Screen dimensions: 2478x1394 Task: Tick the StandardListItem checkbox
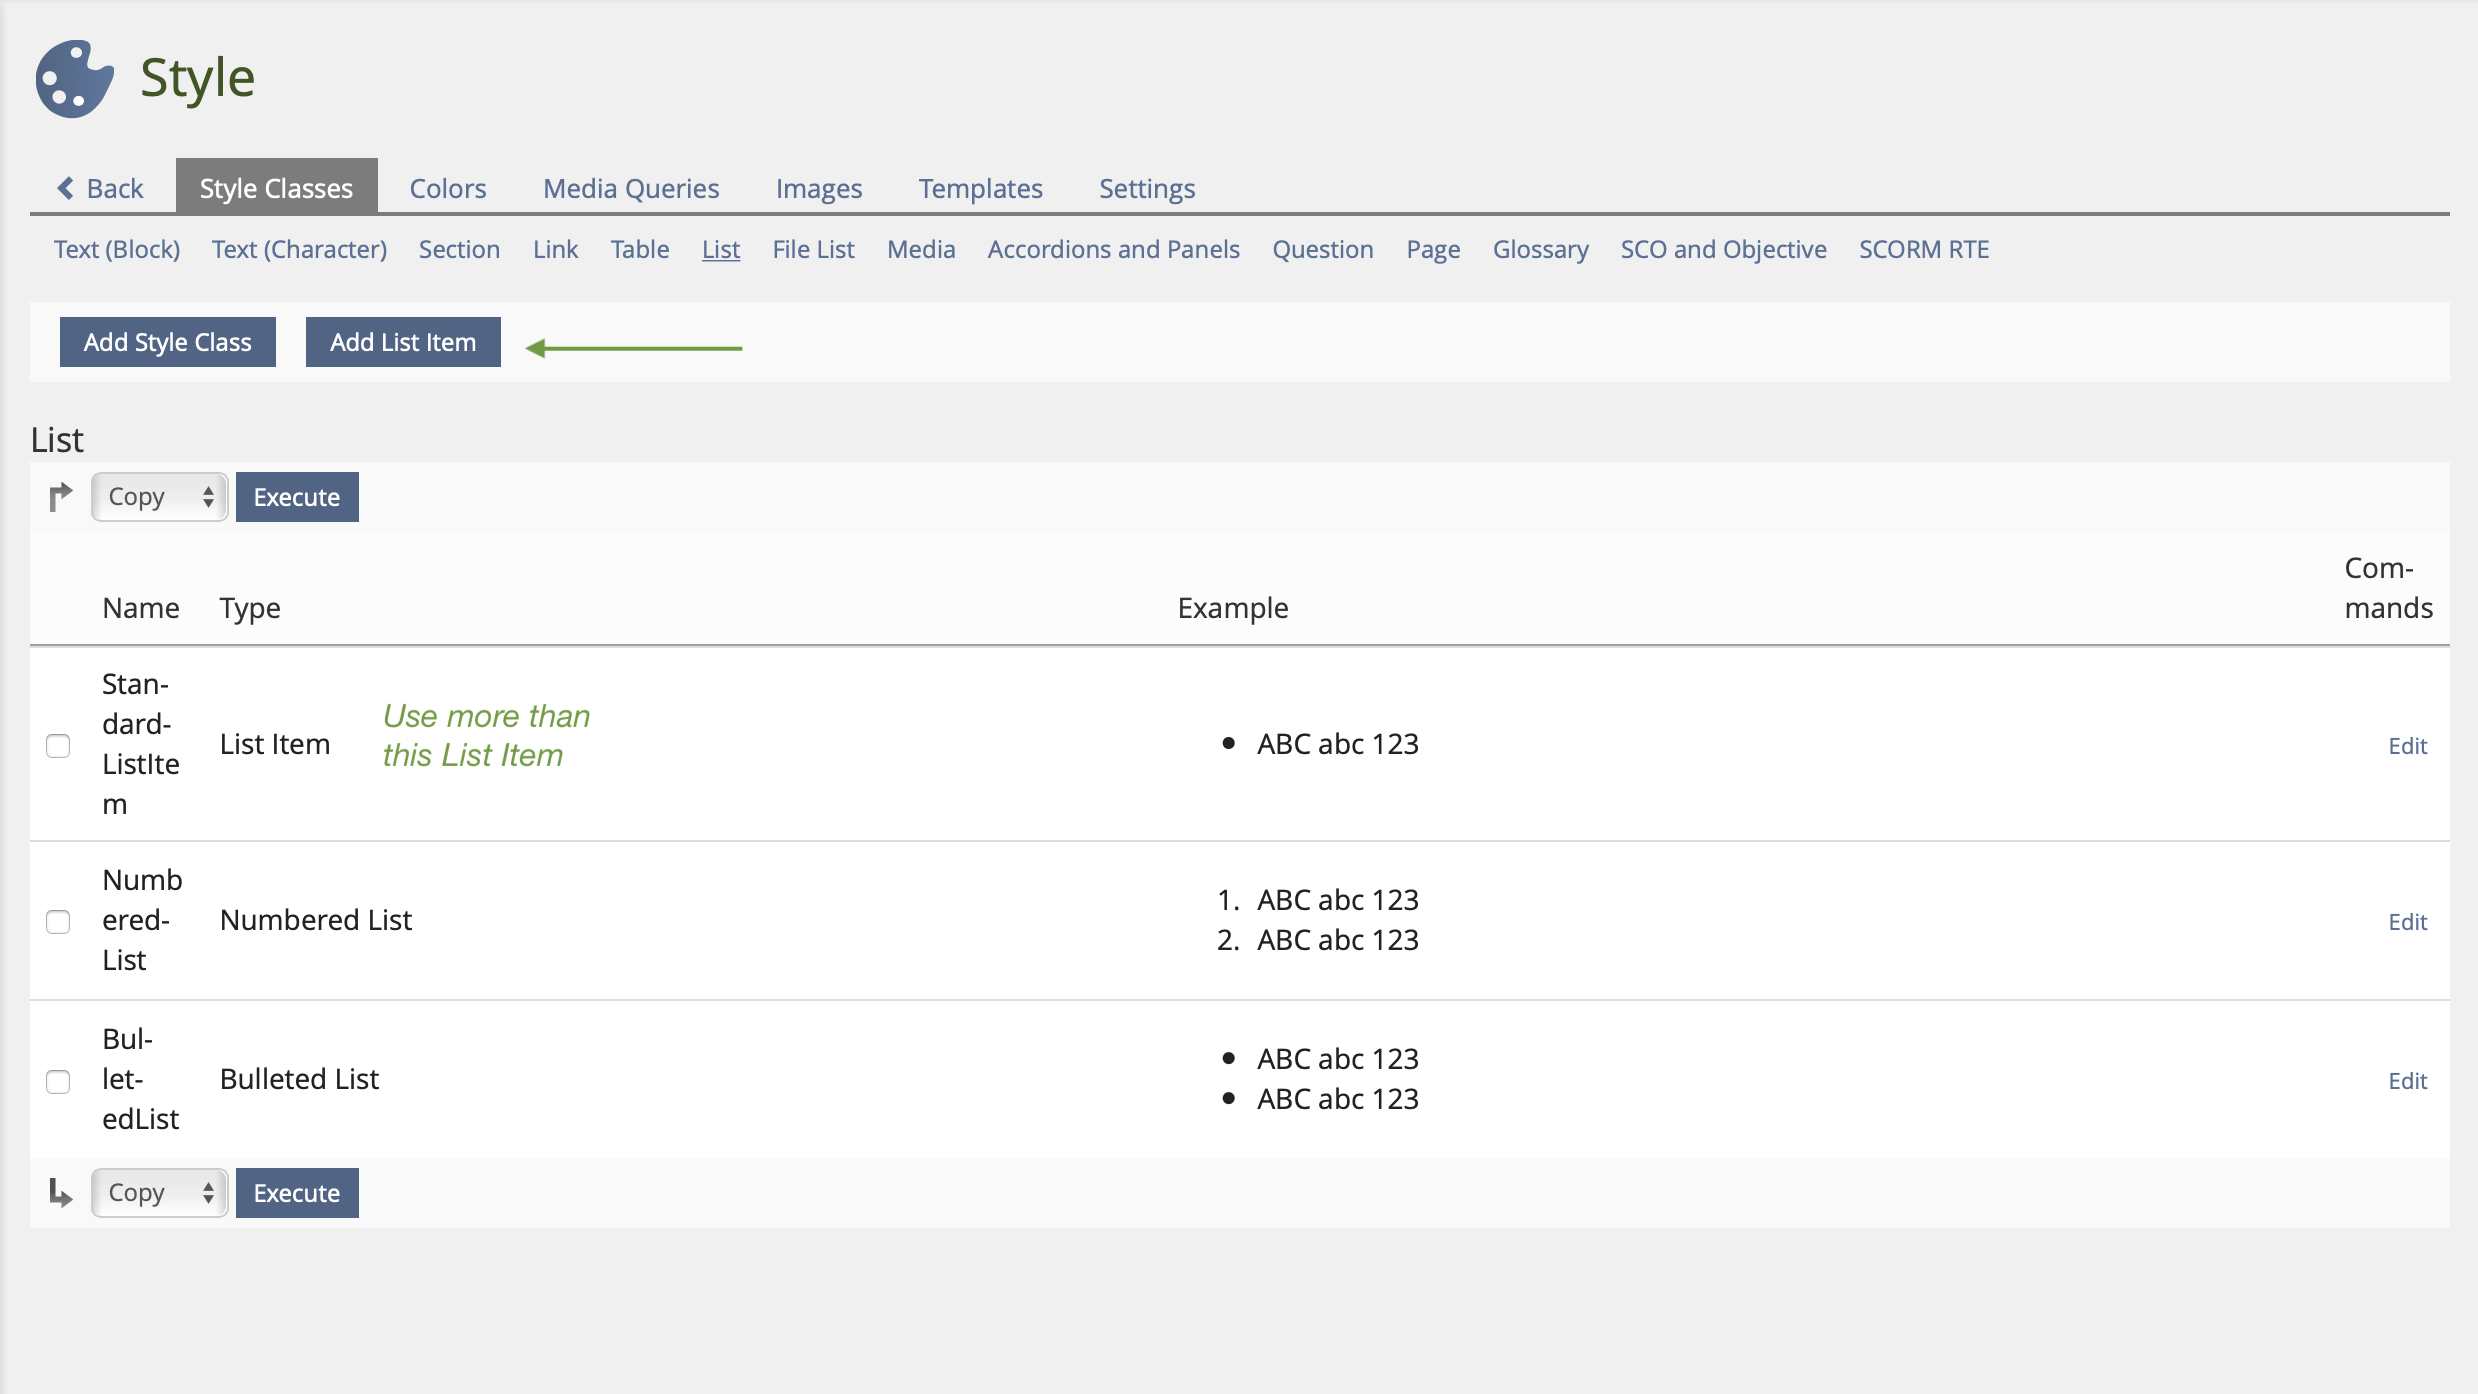coord(58,746)
